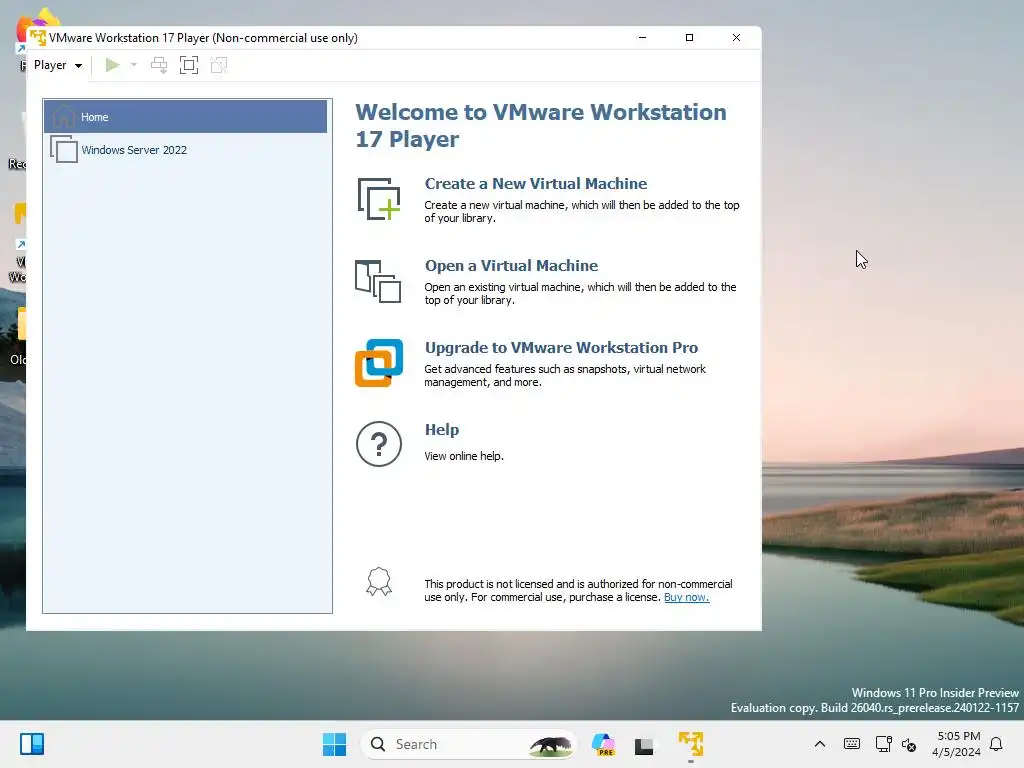Click Upgrade to VMware Workstation Pro link
1024x768 pixels.
coord(561,347)
